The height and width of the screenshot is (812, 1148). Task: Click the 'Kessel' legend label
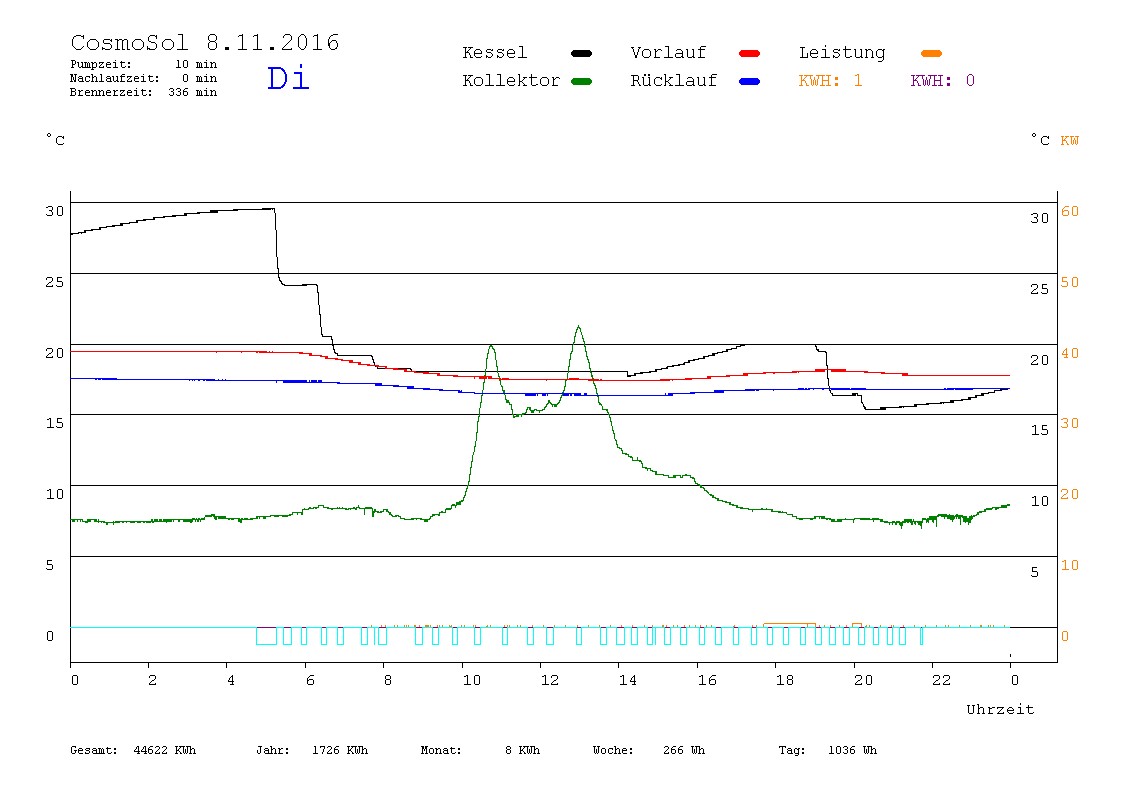(494, 53)
